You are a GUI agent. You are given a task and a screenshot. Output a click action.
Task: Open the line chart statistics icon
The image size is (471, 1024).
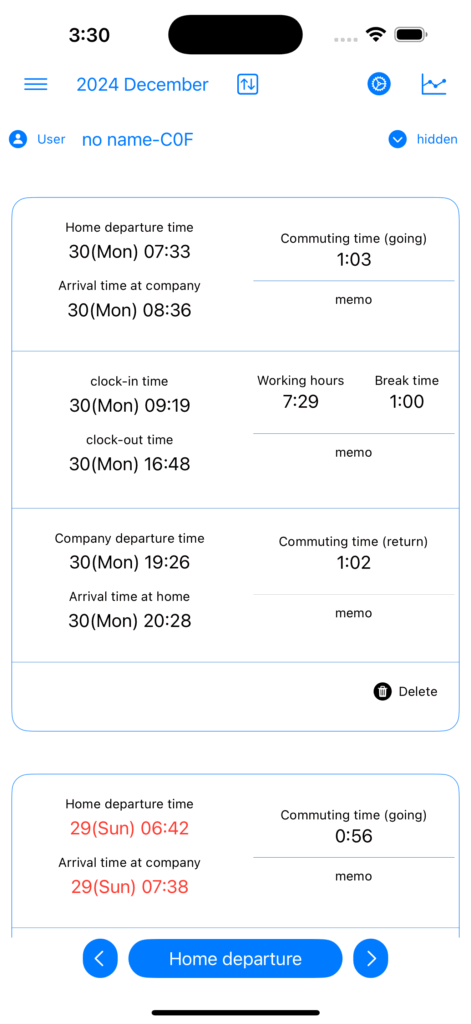[434, 84]
